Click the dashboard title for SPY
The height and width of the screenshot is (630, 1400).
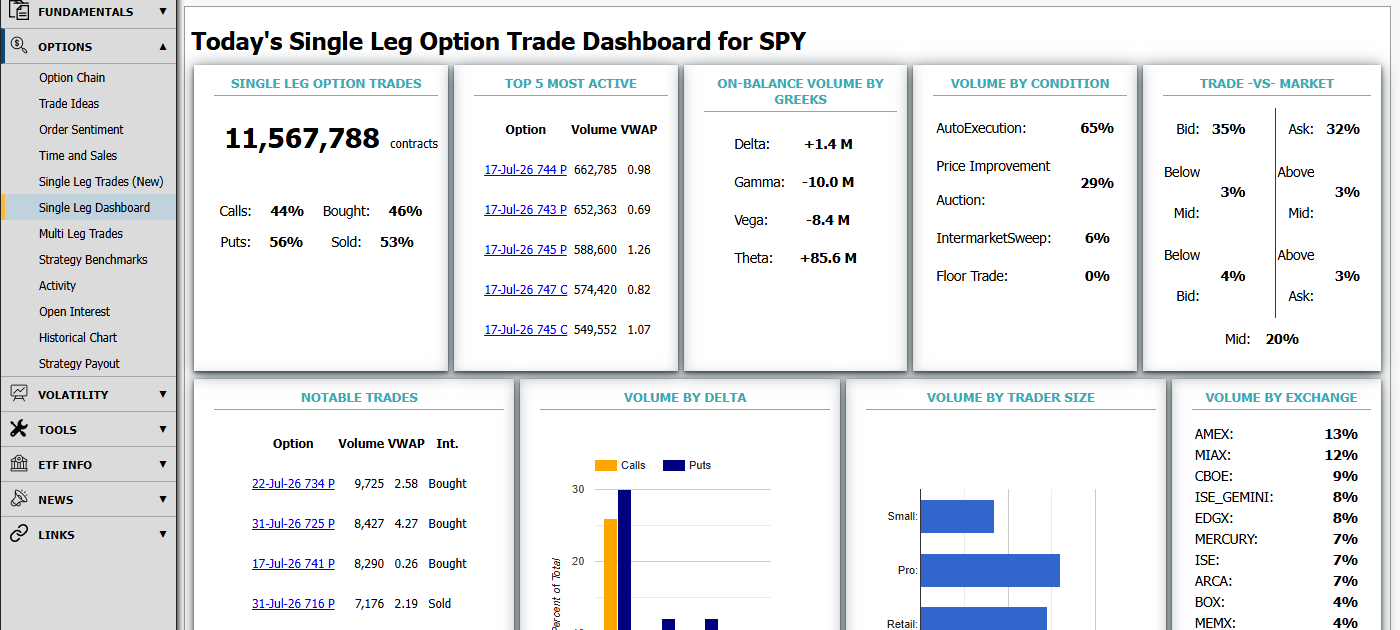[x=499, y=41]
